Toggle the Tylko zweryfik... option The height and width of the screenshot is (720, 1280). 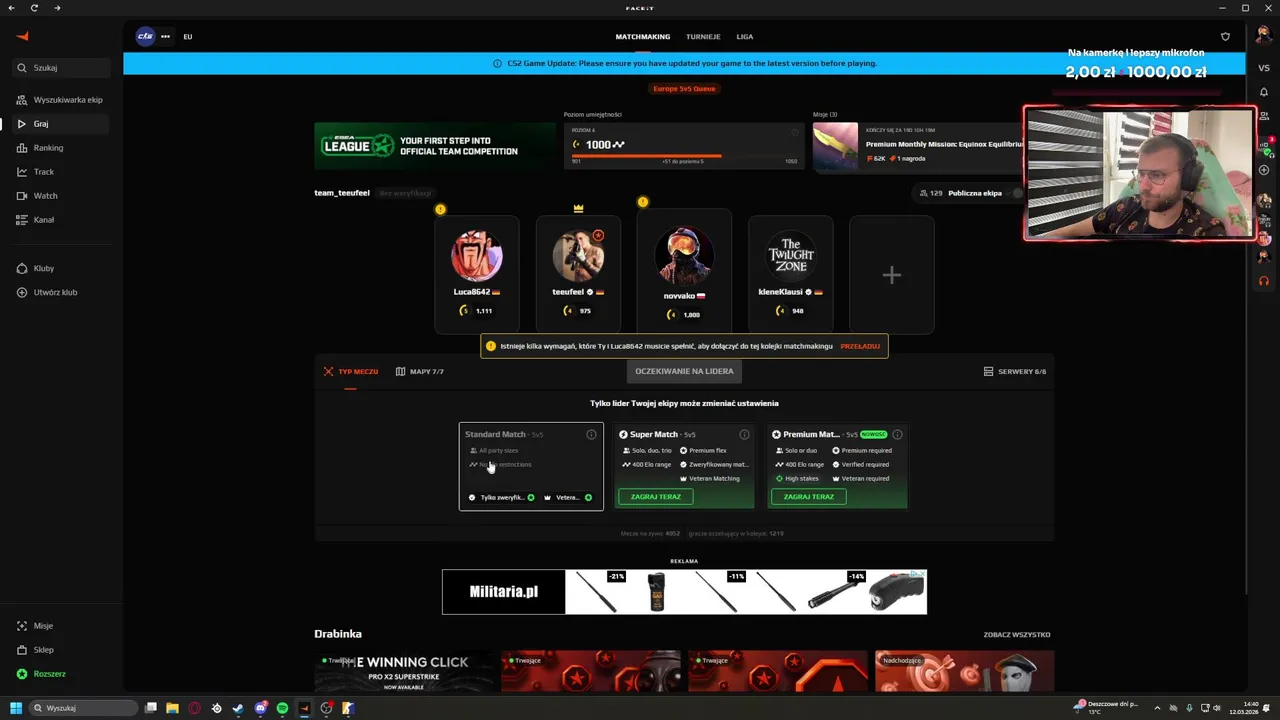tap(502, 498)
